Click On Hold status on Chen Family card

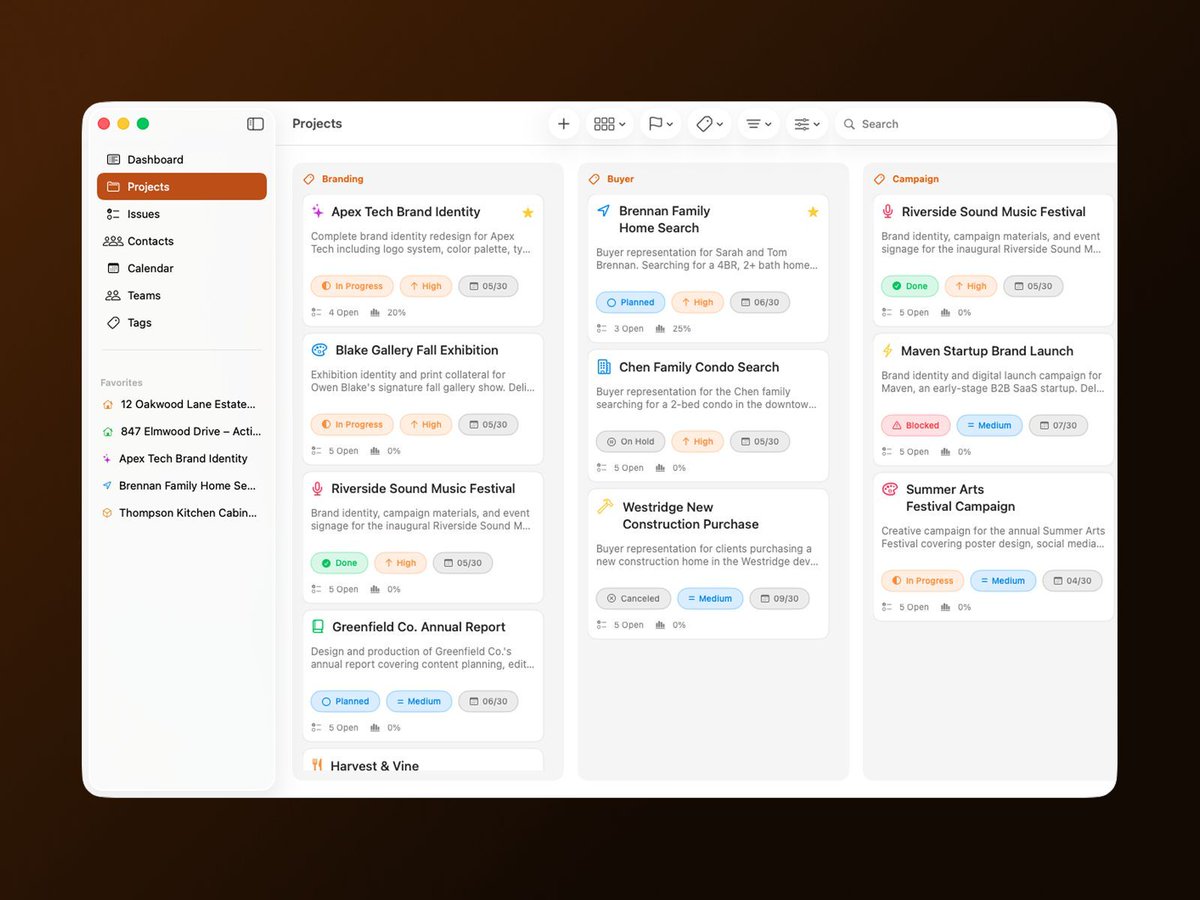click(x=630, y=441)
